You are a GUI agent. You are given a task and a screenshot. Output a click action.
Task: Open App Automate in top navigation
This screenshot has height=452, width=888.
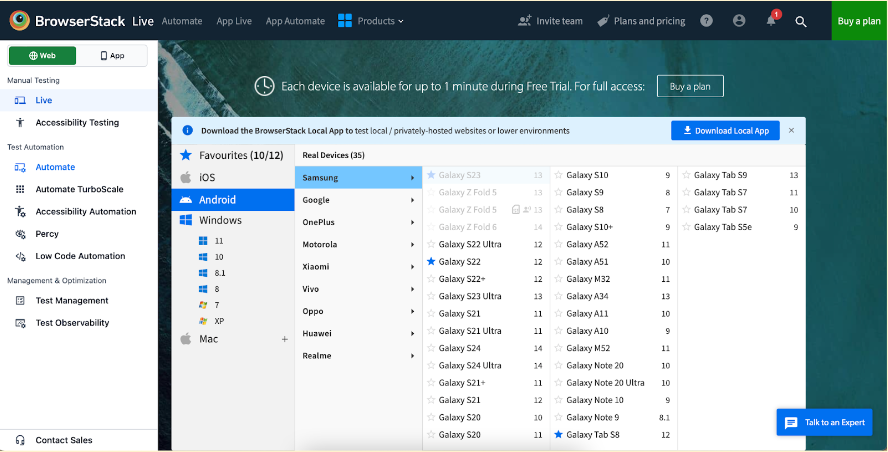pyautogui.click(x=295, y=21)
